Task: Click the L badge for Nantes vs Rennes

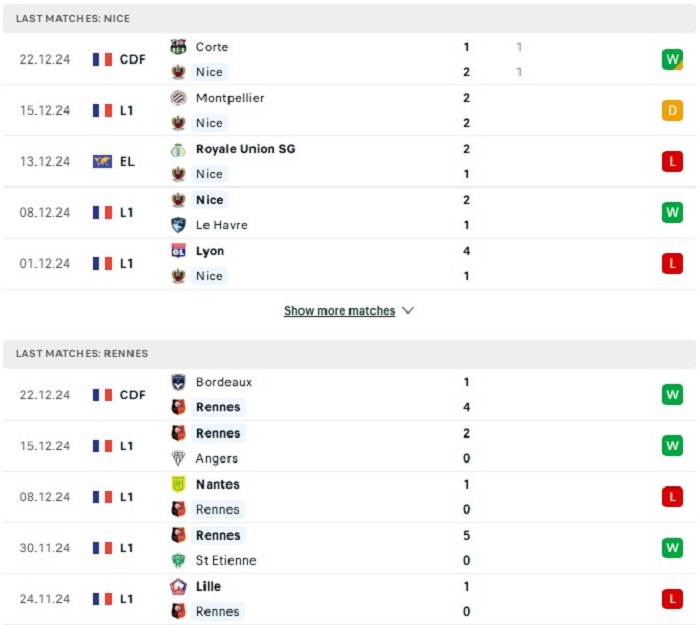Action: click(x=672, y=497)
